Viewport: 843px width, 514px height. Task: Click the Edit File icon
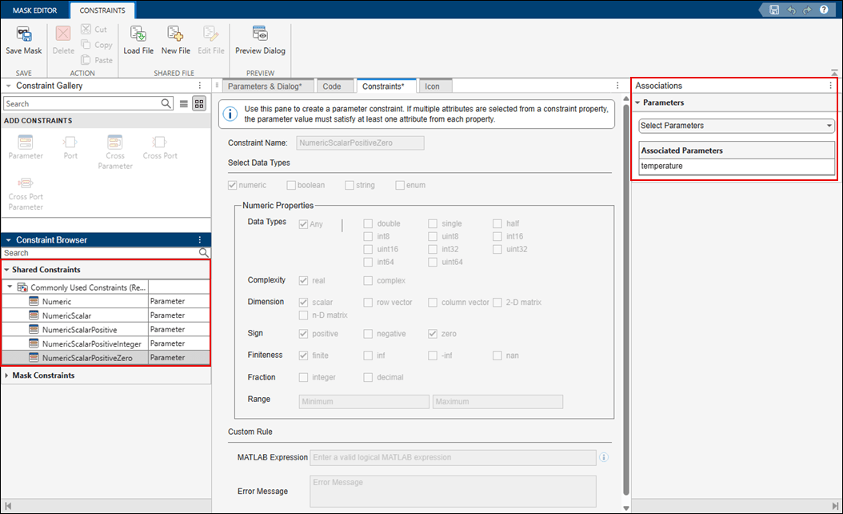pyautogui.click(x=211, y=34)
